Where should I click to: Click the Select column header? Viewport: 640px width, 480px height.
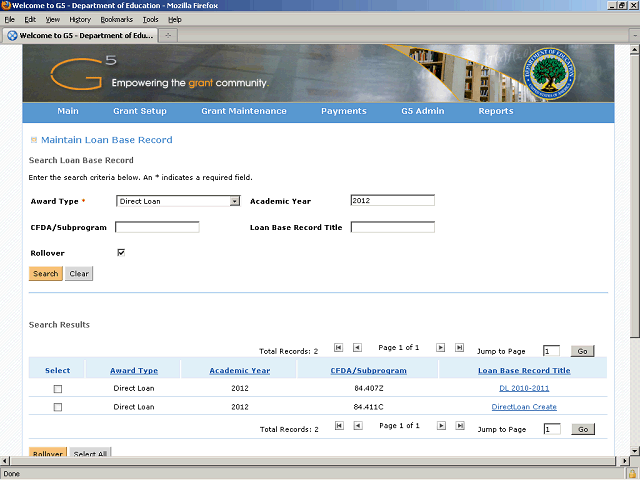point(58,371)
